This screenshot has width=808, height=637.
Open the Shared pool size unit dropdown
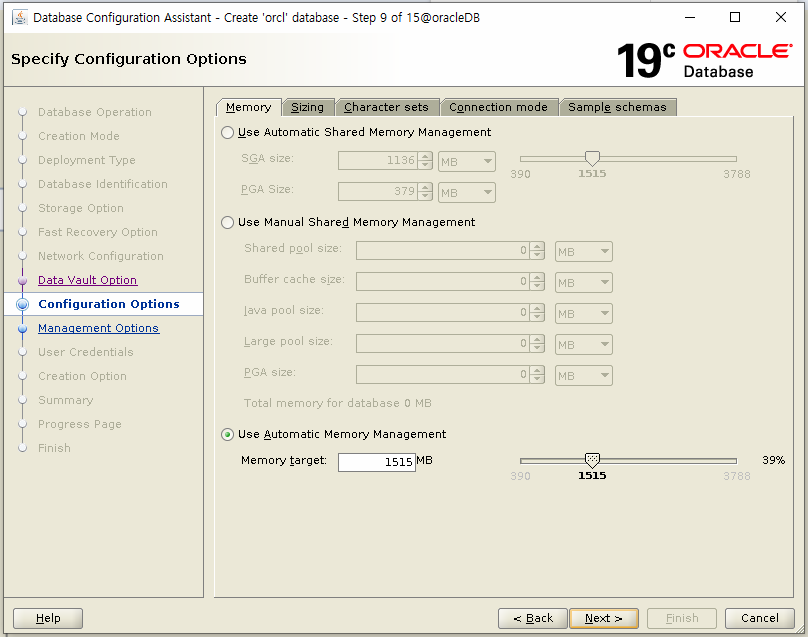tap(583, 252)
